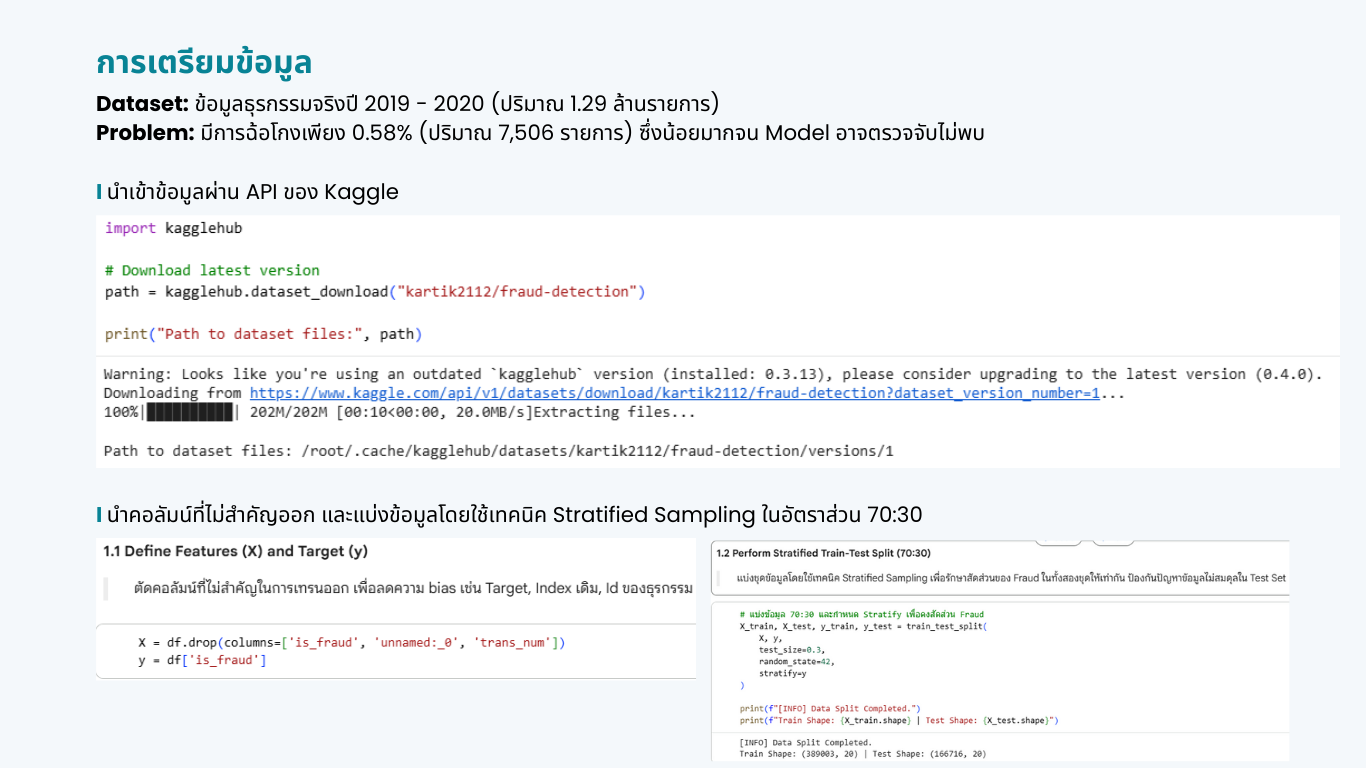
Task: Click the print "[INFO] Data Split Completed." code line
Action: [x=830, y=708]
